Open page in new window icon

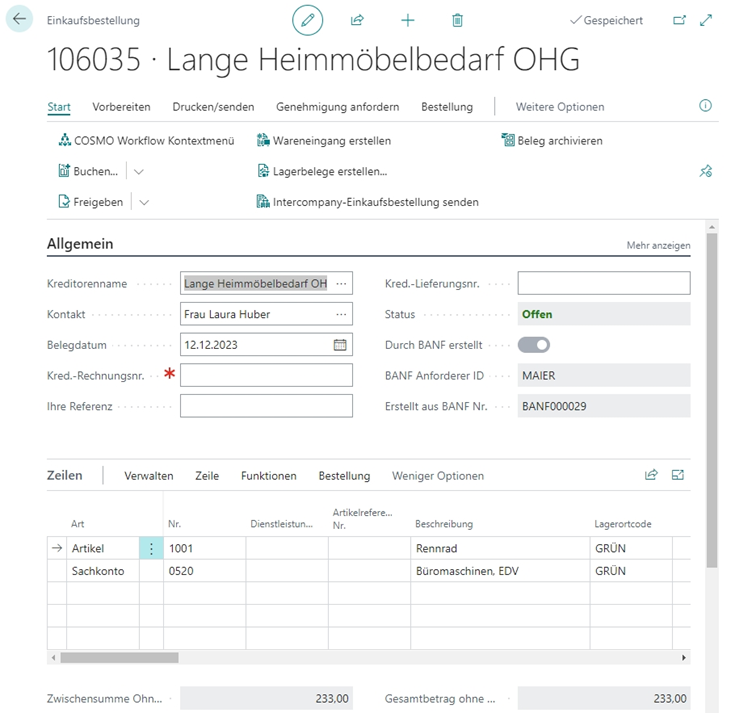coord(680,20)
